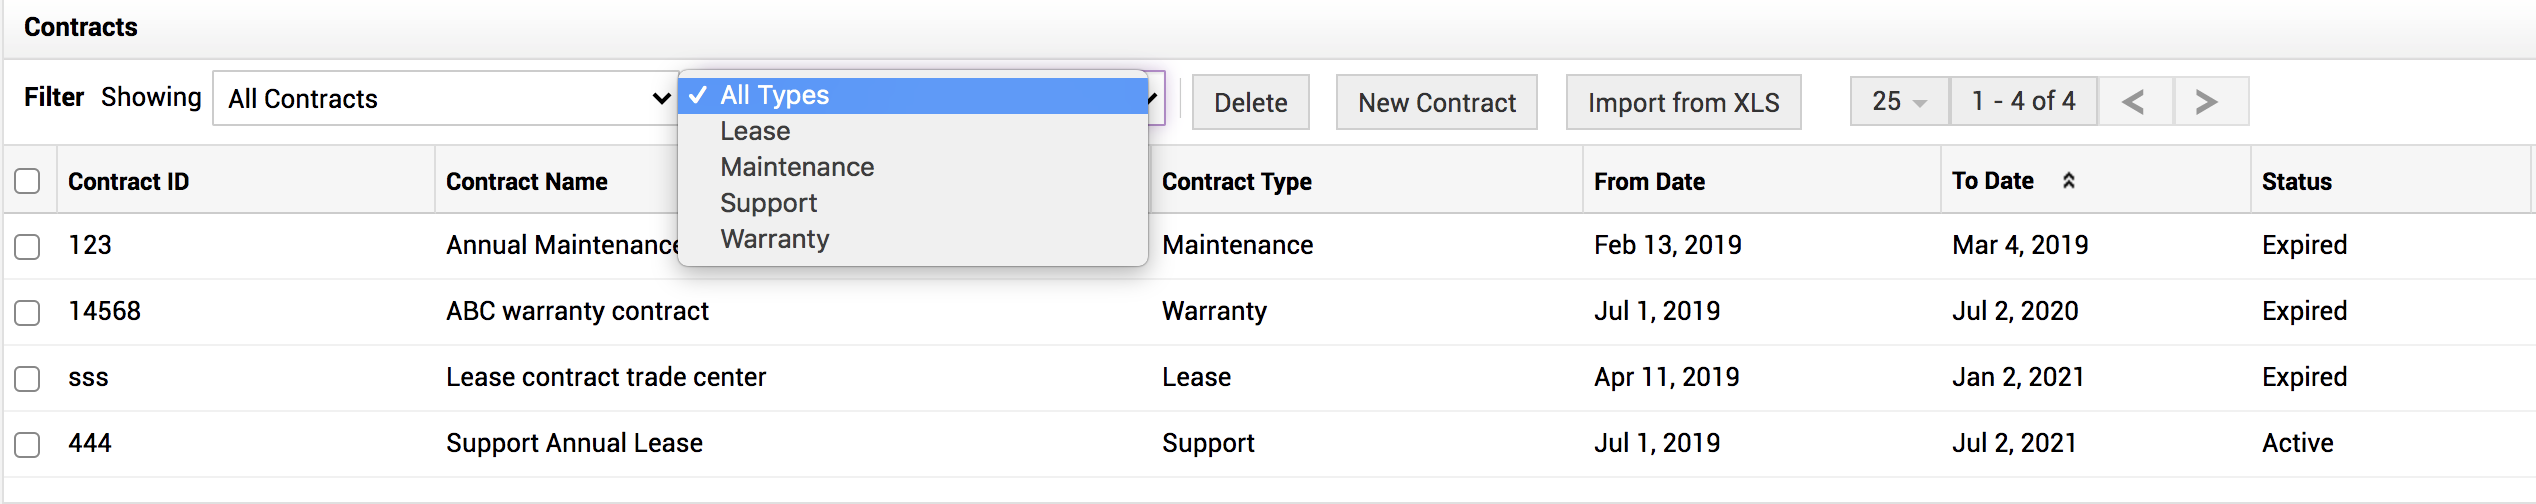The width and height of the screenshot is (2536, 504).
Task: Open the Lease contract trade center row
Action: click(x=605, y=377)
